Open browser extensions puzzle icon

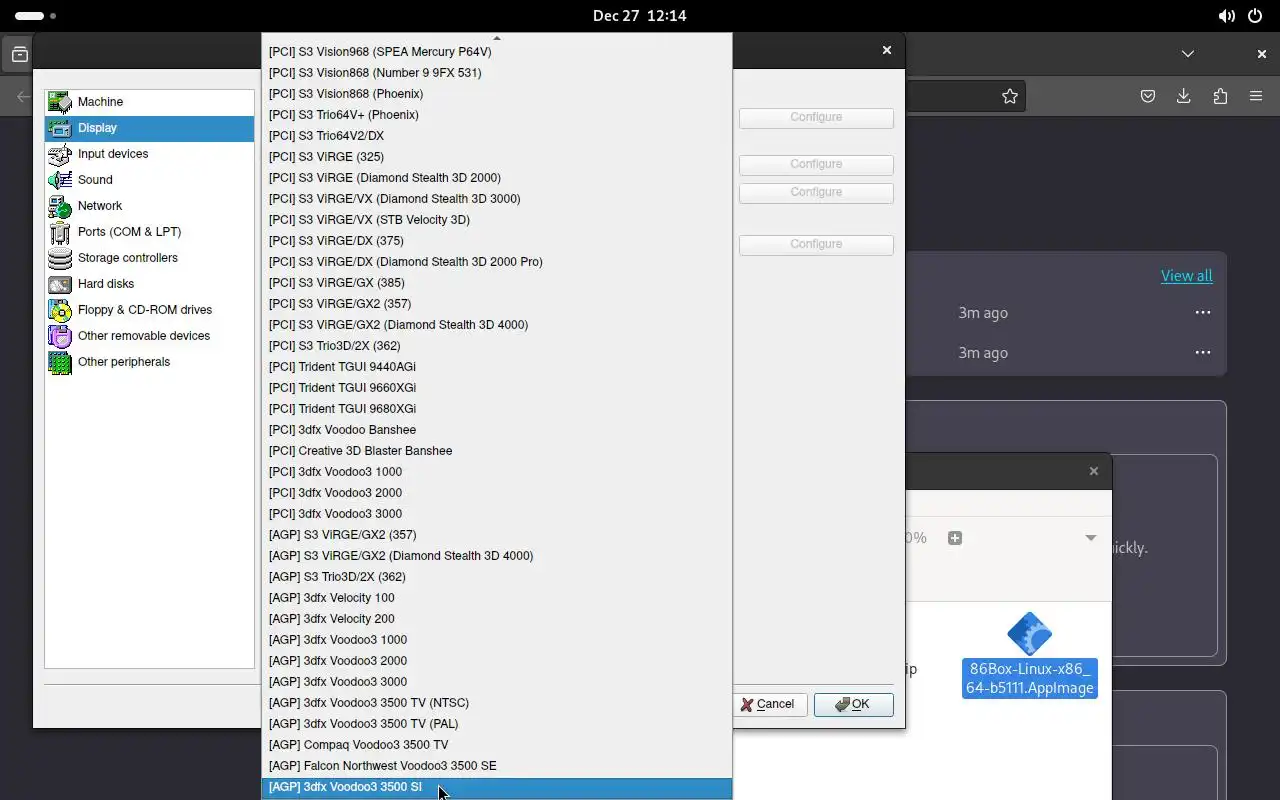pos(1220,96)
